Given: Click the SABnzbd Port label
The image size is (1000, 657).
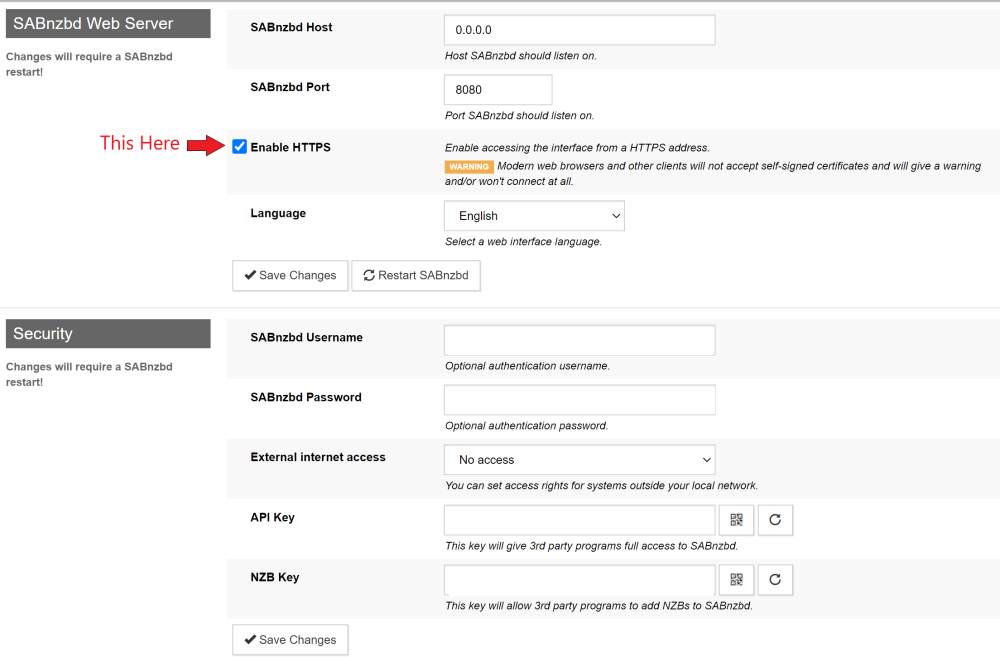Looking at the screenshot, I should click(290, 87).
